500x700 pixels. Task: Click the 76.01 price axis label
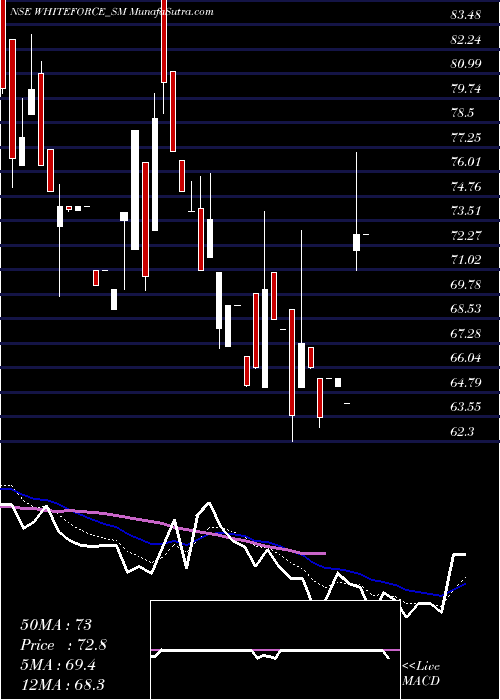click(x=466, y=162)
